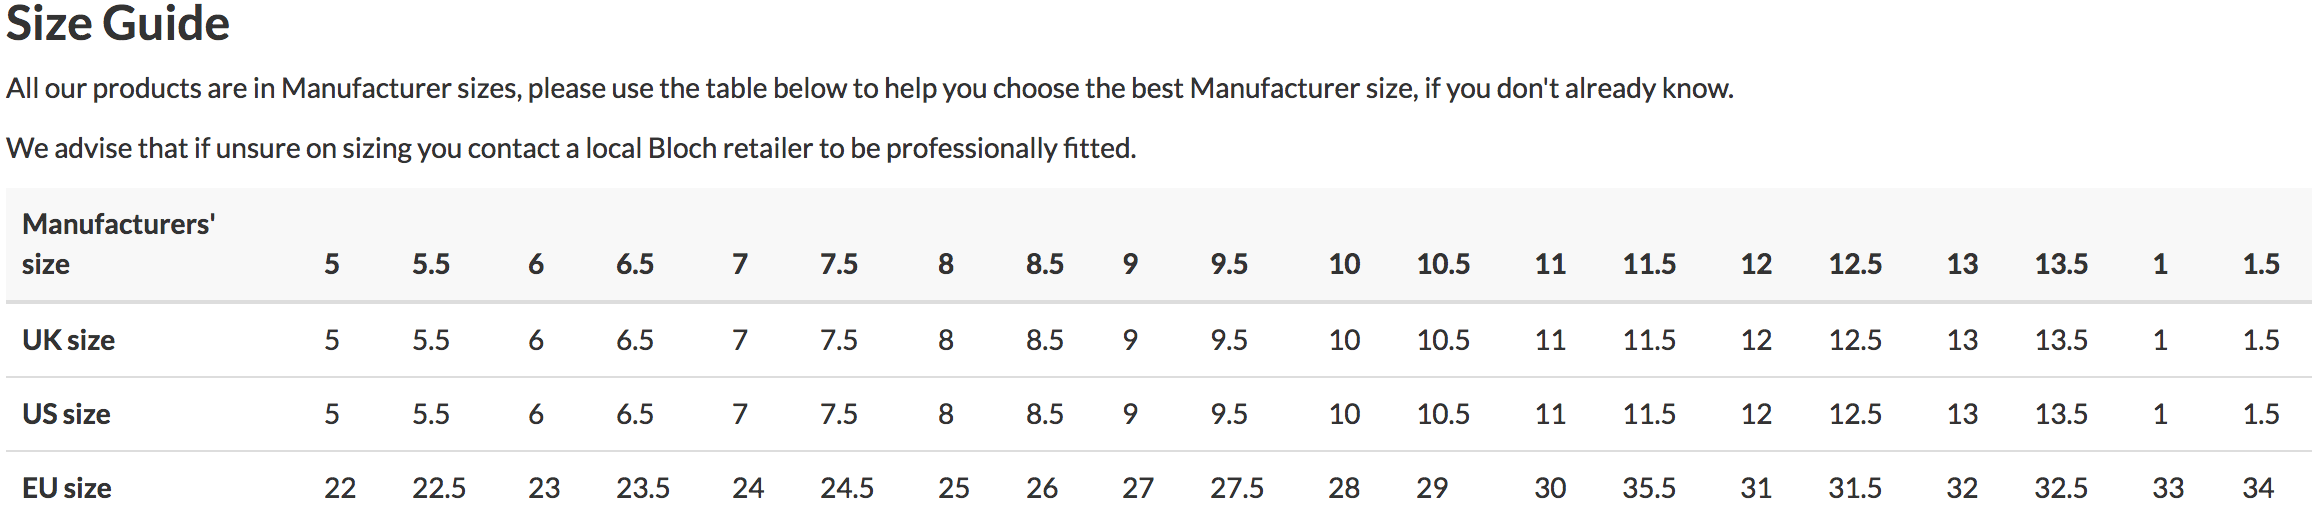Select EU size 35.5 cell
This screenshot has width=2312, height=528.
[1649, 488]
